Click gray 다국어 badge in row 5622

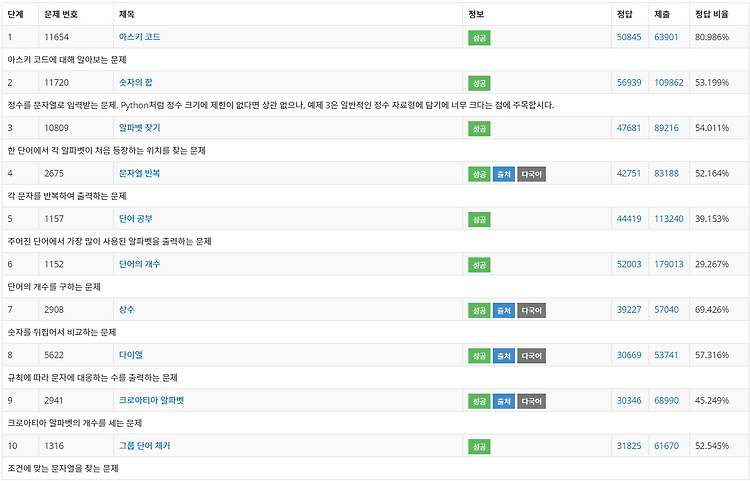click(x=531, y=356)
